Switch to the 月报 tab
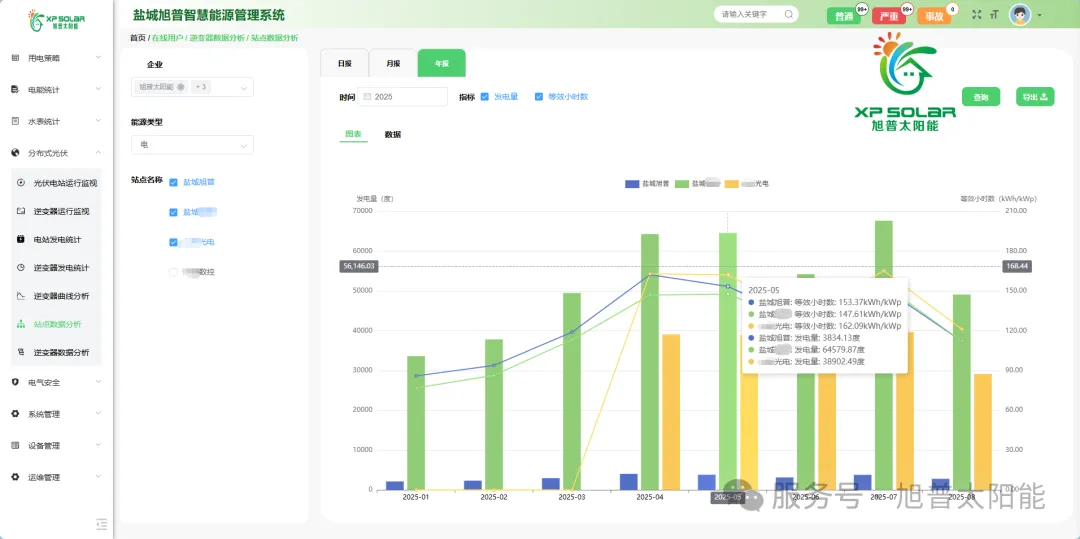This screenshot has width=1080, height=539. pyautogui.click(x=393, y=63)
